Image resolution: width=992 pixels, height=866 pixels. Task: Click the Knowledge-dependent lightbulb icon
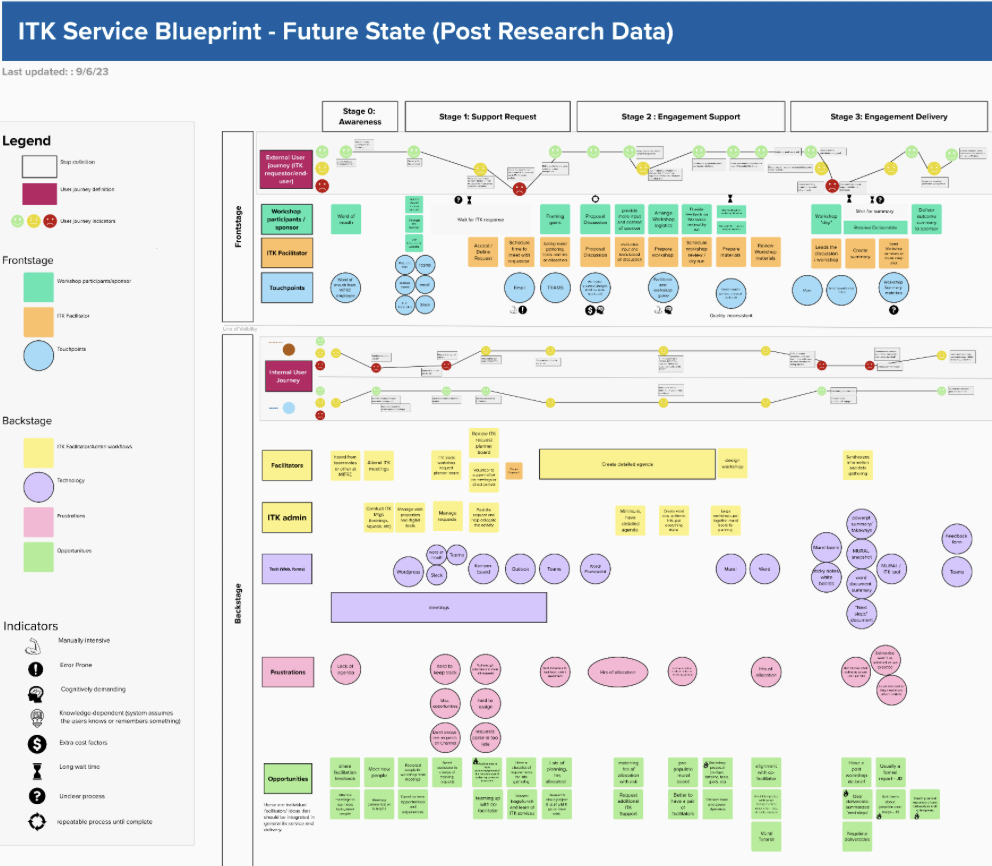click(36, 716)
